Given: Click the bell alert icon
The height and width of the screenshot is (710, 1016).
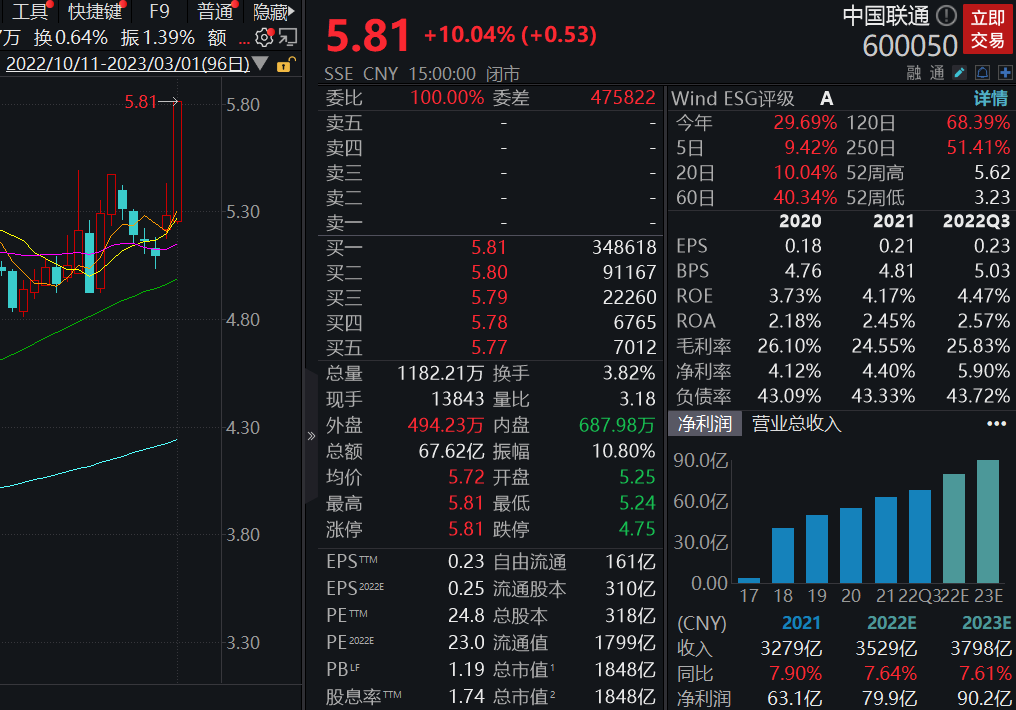Looking at the screenshot, I should [x=982, y=73].
